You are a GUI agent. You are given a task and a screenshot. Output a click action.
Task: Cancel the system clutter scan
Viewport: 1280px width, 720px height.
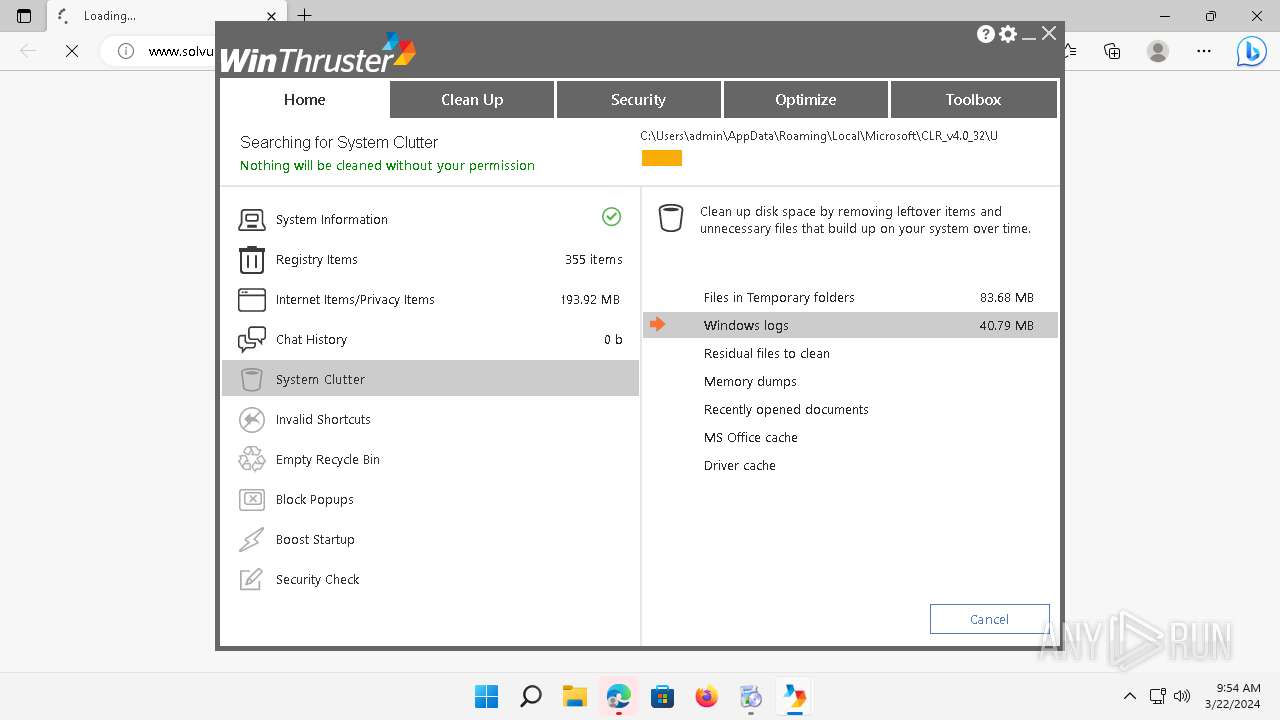(989, 619)
